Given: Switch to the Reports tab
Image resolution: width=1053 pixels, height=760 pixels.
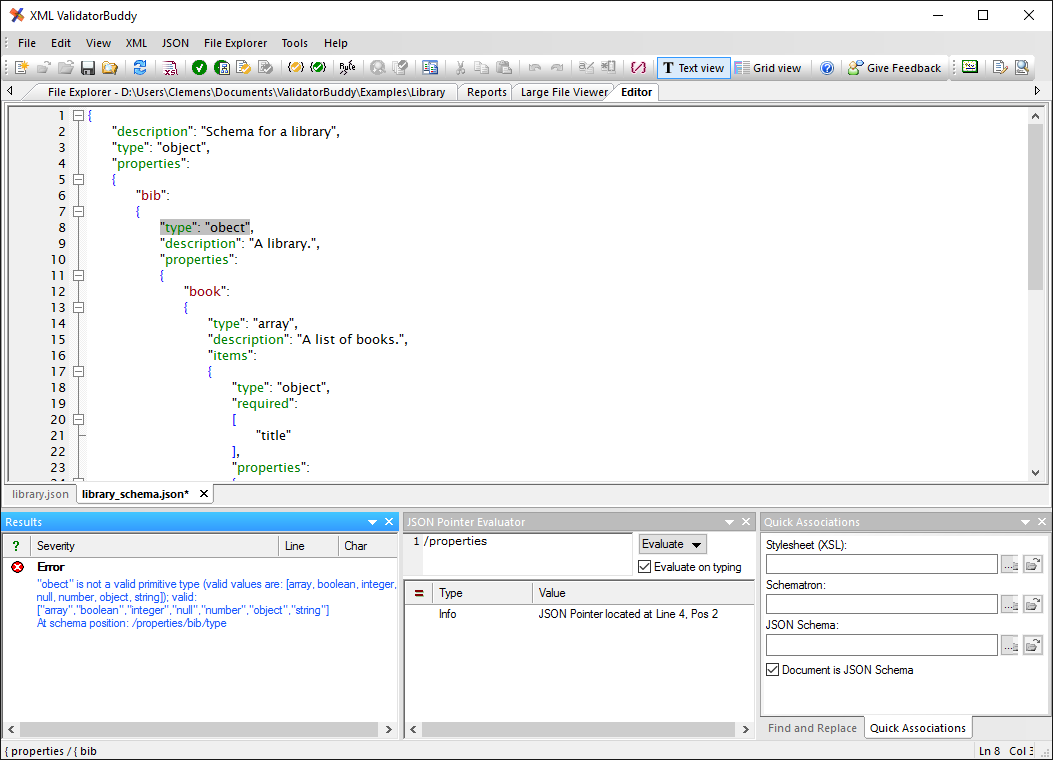Looking at the screenshot, I should pos(486,92).
